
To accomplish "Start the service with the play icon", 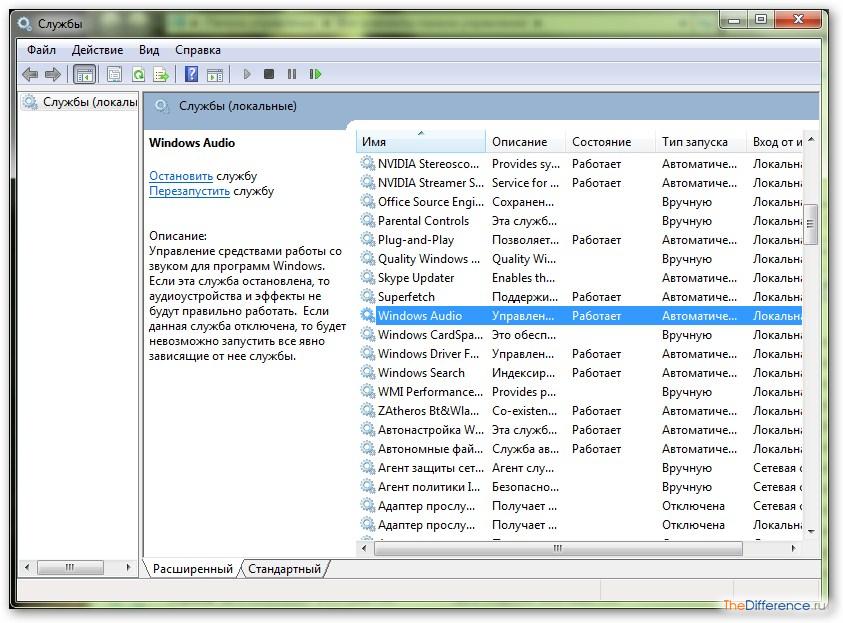I will click(x=247, y=74).
